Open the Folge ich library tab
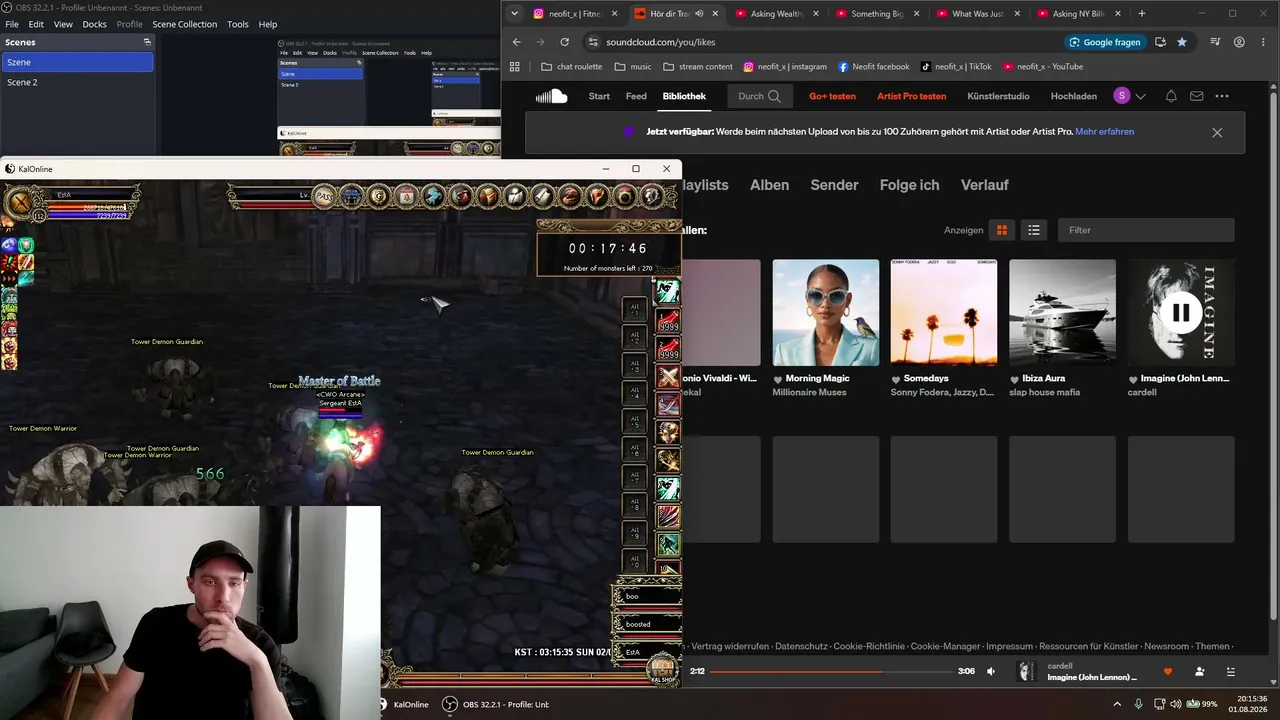 click(x=909, y=185)
